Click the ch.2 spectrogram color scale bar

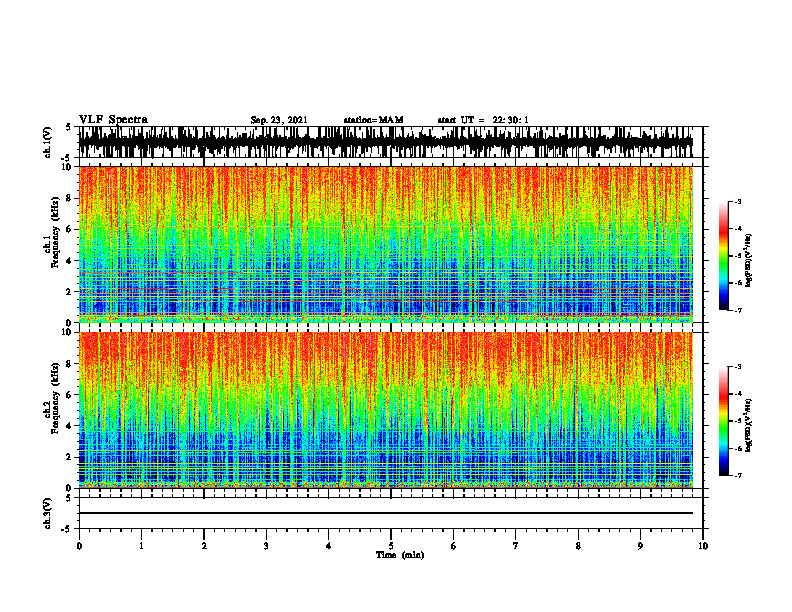[x=723, y=421]
